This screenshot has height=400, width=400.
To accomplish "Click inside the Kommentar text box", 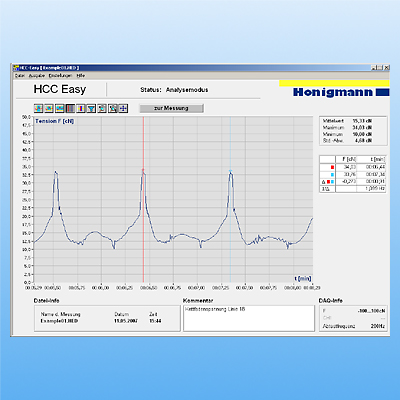I will 249,318.
